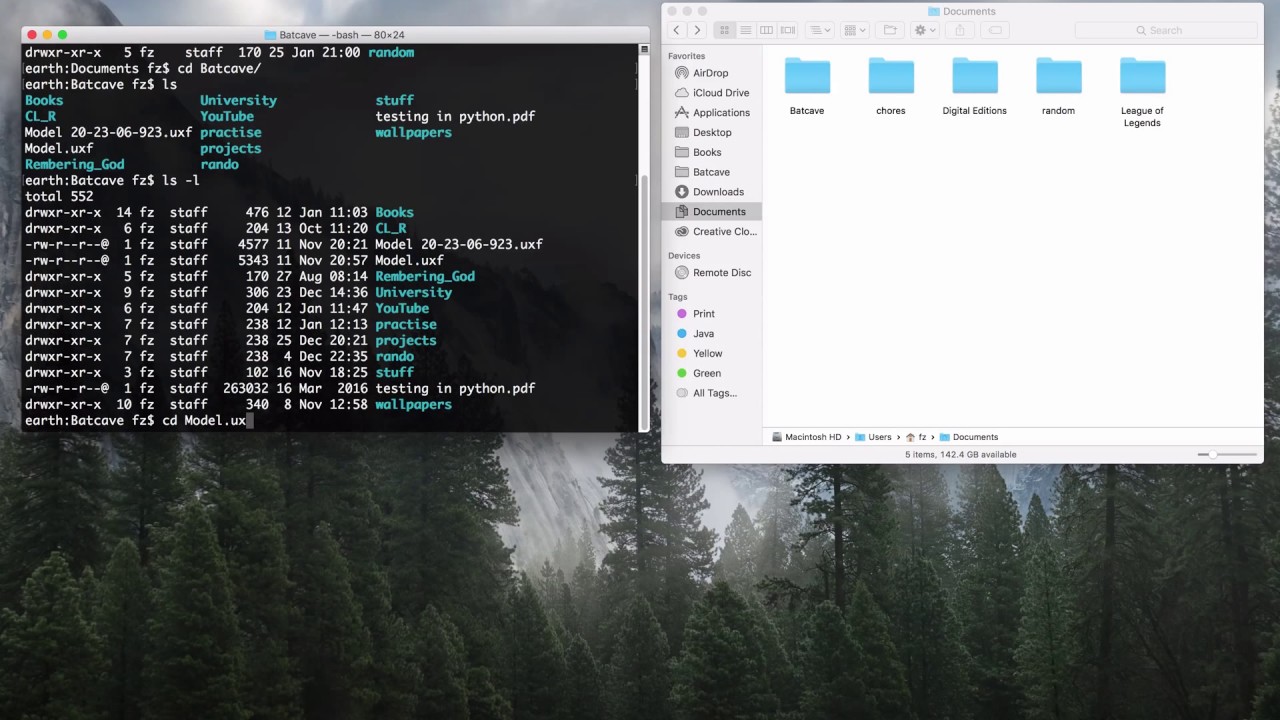Select Batcave in Finder sidebar

pos(710,172)
